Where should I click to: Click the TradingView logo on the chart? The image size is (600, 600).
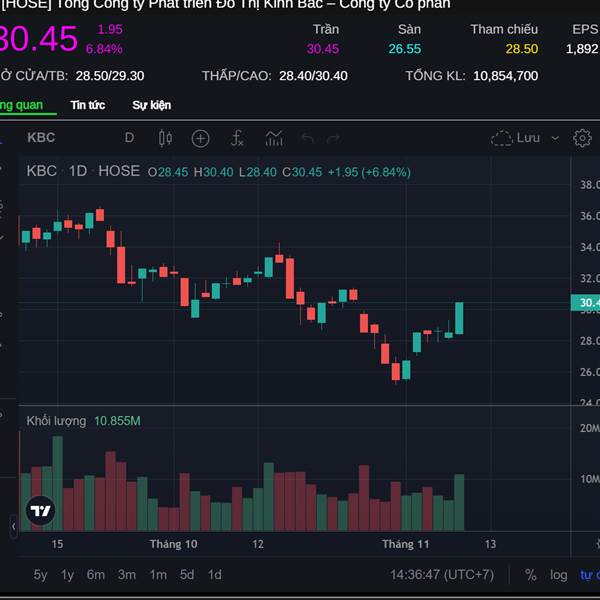41,510
